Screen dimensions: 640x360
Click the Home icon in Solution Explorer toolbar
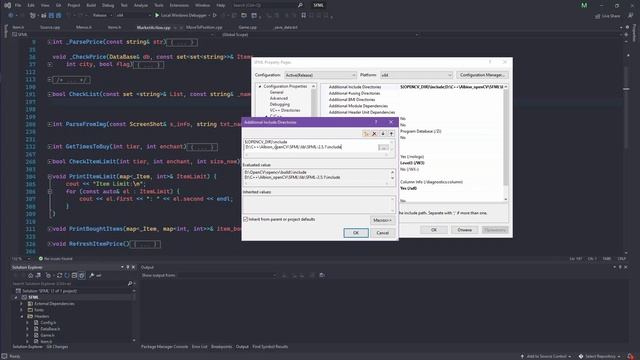[x=31, y=276]
